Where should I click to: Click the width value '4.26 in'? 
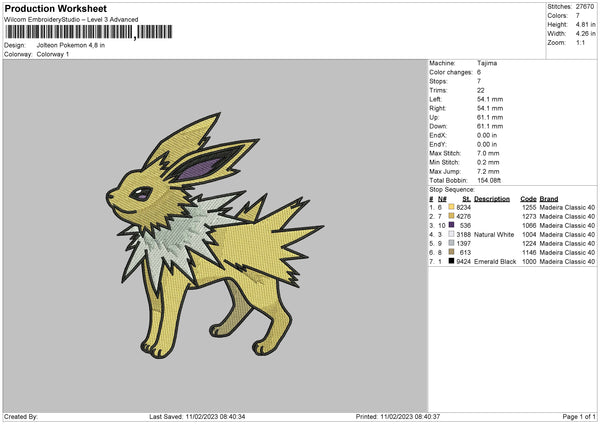[585, 34]
